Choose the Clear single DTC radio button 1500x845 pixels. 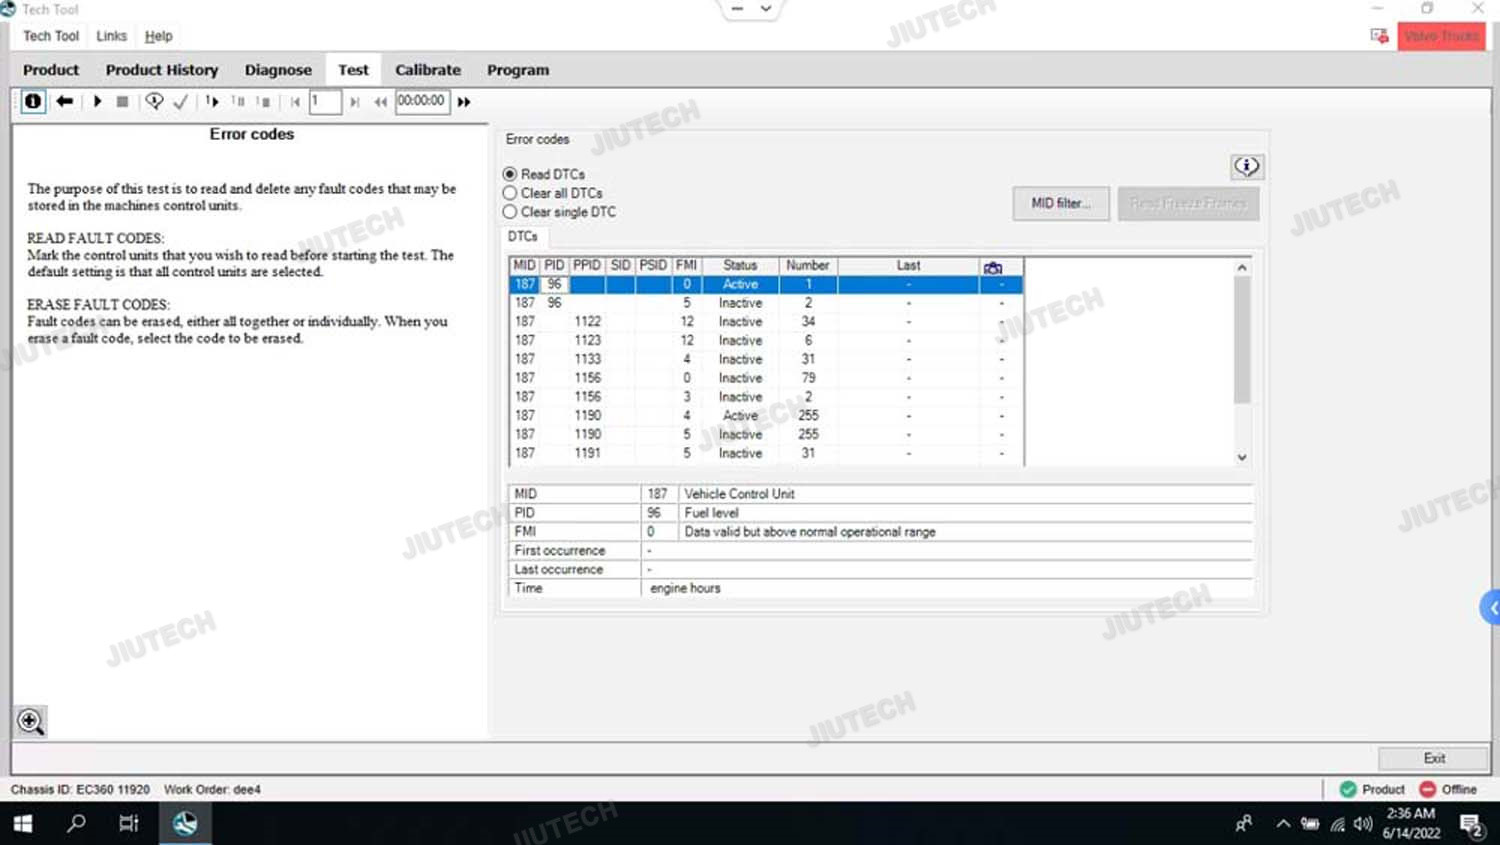(510, 212)
